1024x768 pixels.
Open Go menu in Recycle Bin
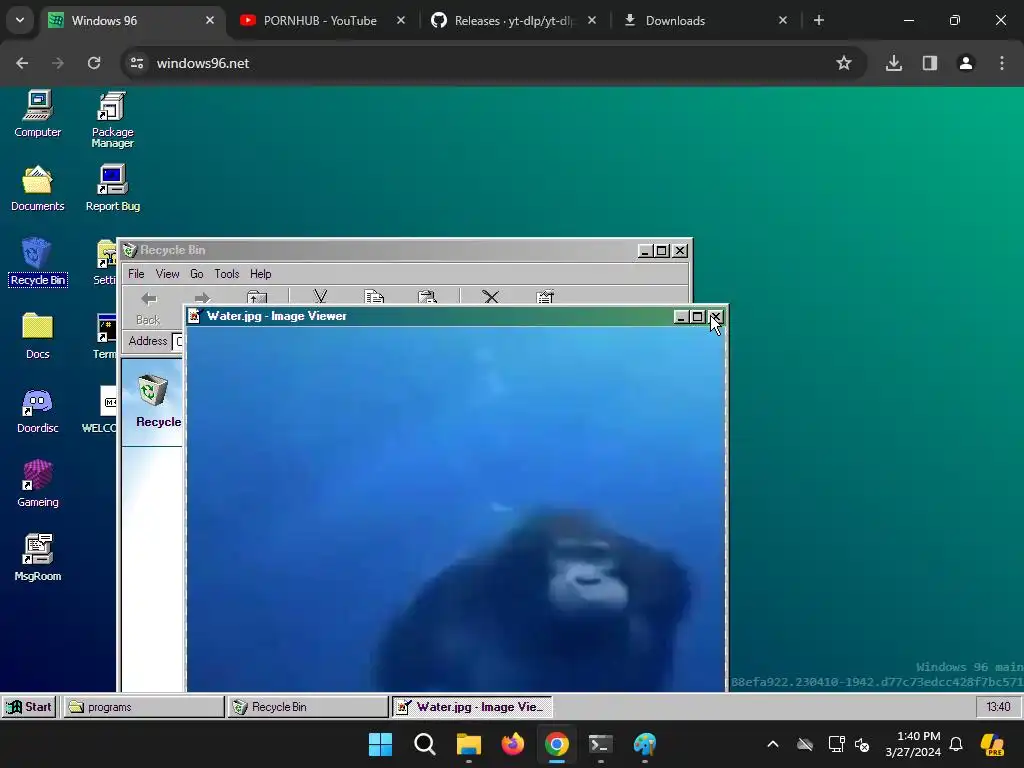click(197, 274)
